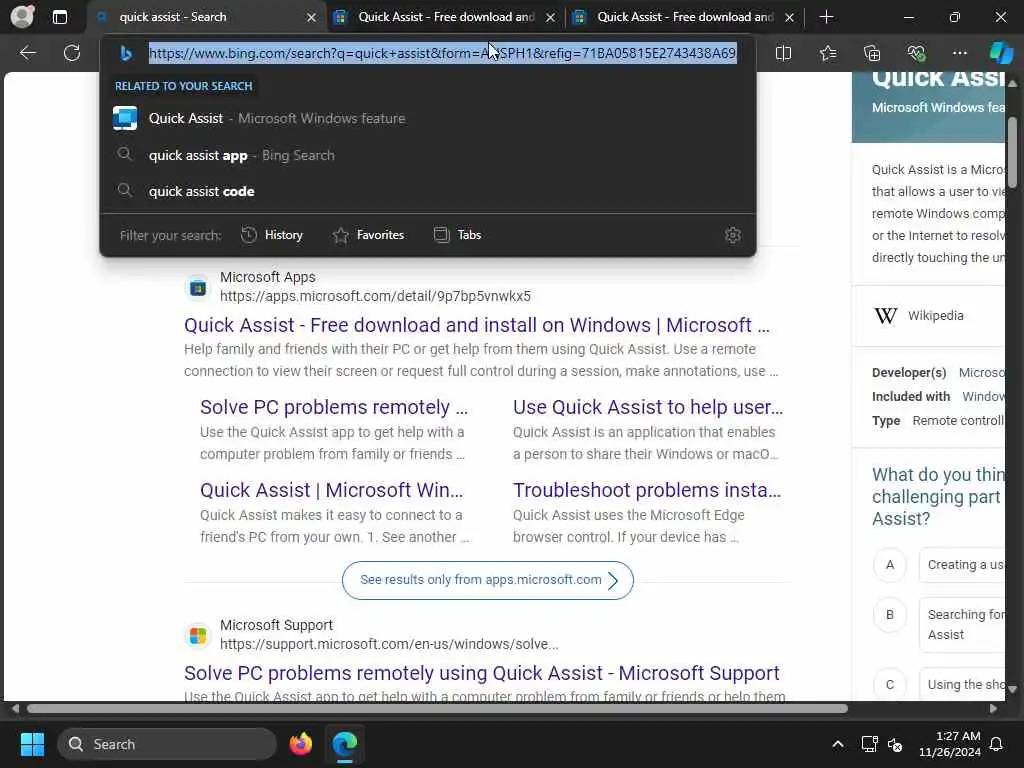Choose 'quick assist app' Bing Search suggestion

coord(428,155)
